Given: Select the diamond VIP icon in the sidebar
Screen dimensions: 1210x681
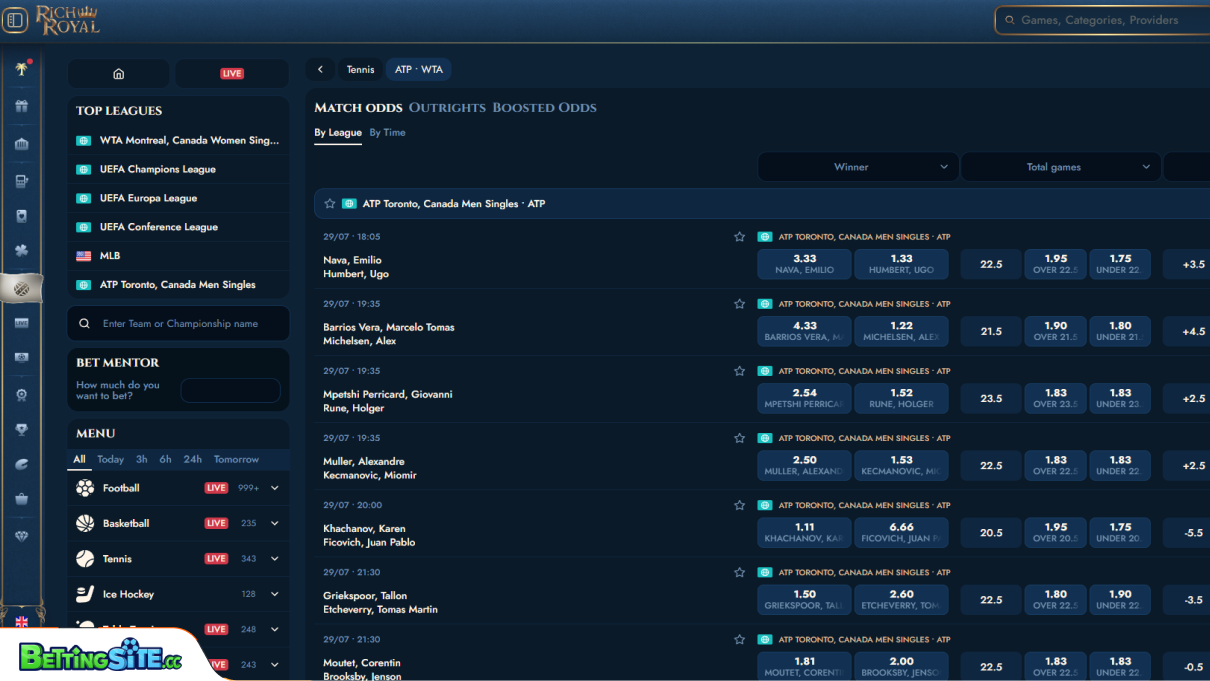Looking at the screenshot, I should tap(22, 534).
